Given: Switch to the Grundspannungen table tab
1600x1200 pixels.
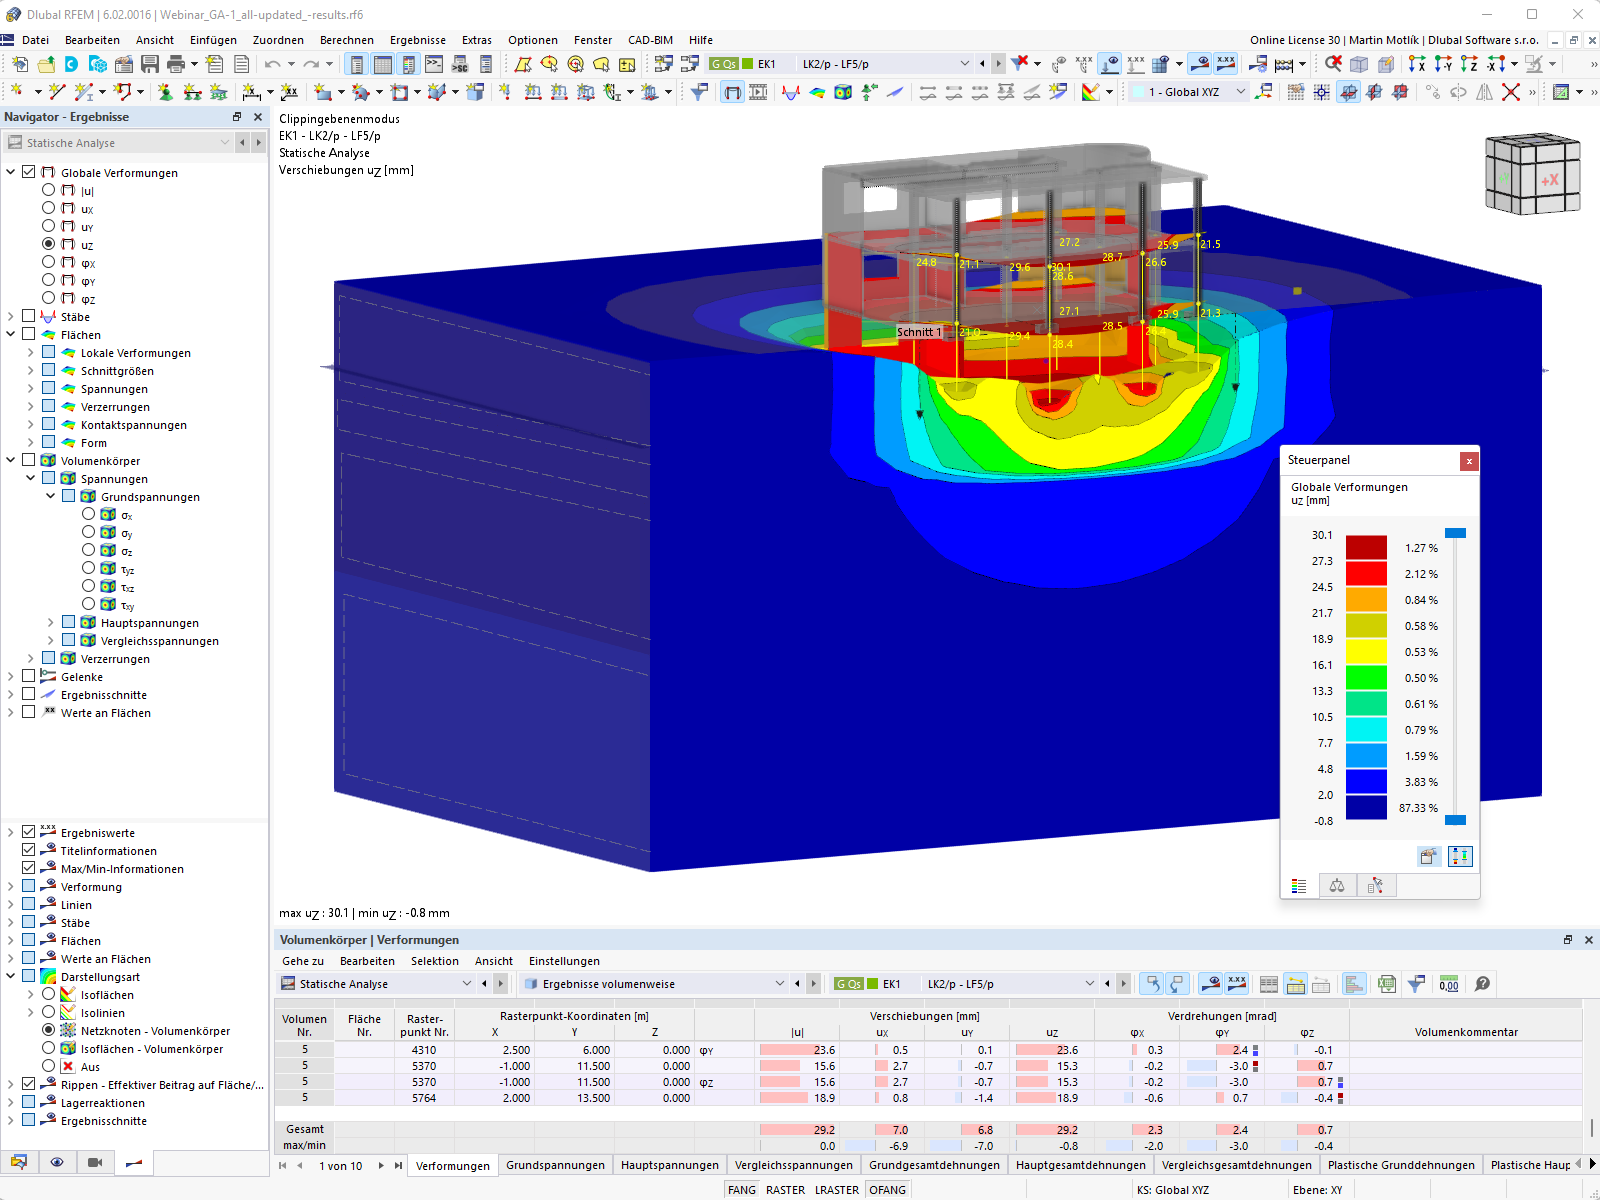Looking at the screenshot, I should click(555, 1165).
